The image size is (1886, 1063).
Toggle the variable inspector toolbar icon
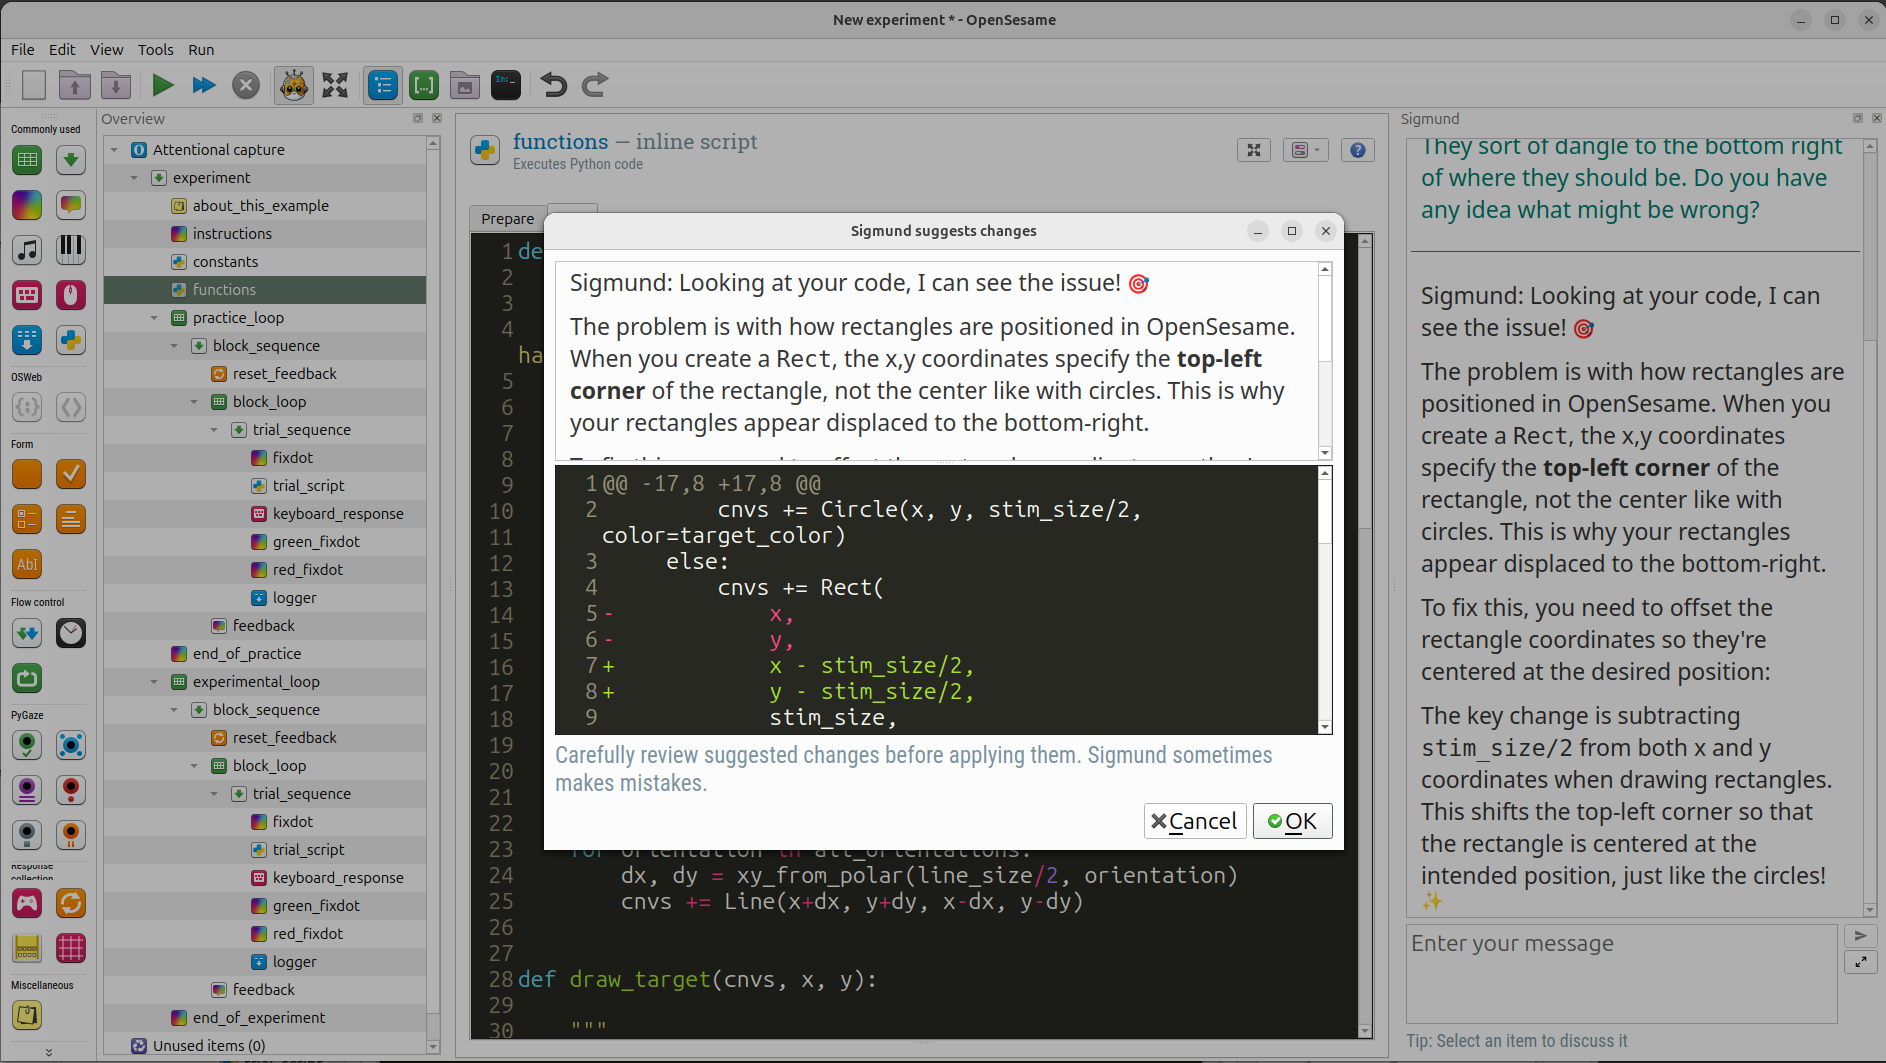(424, 86)
